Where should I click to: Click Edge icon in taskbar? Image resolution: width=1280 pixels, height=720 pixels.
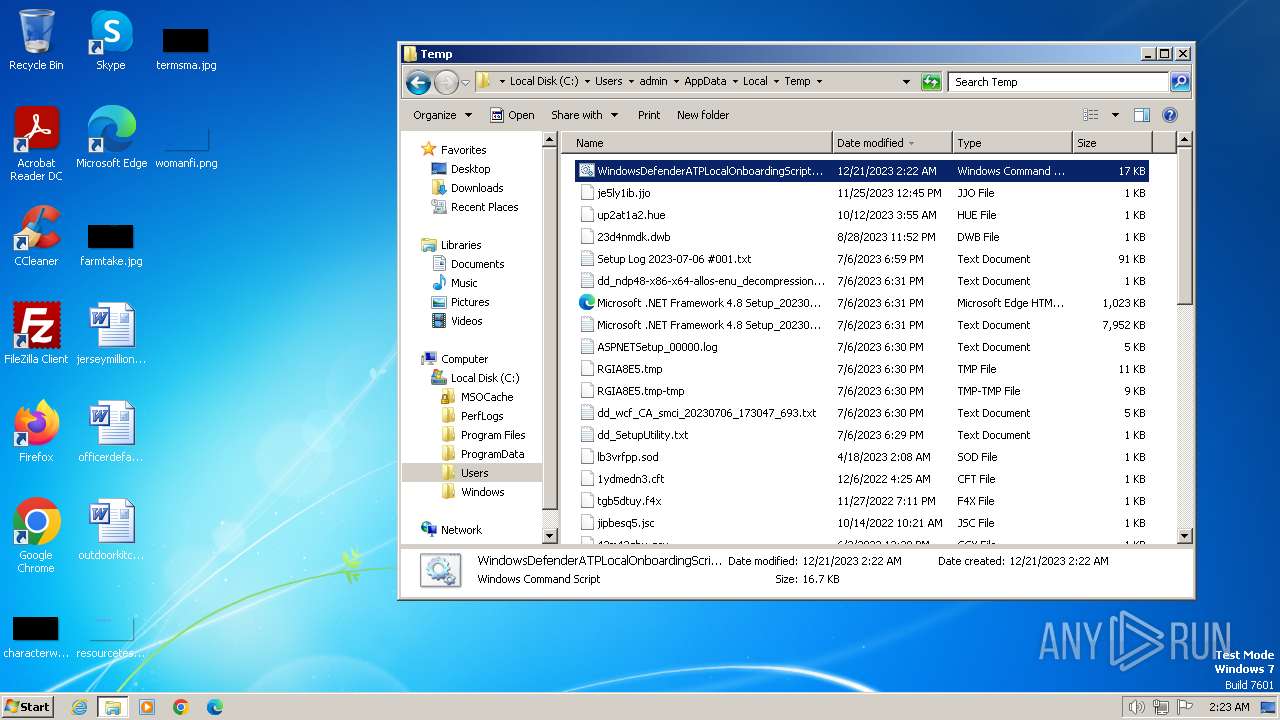[x=215, y=707]
